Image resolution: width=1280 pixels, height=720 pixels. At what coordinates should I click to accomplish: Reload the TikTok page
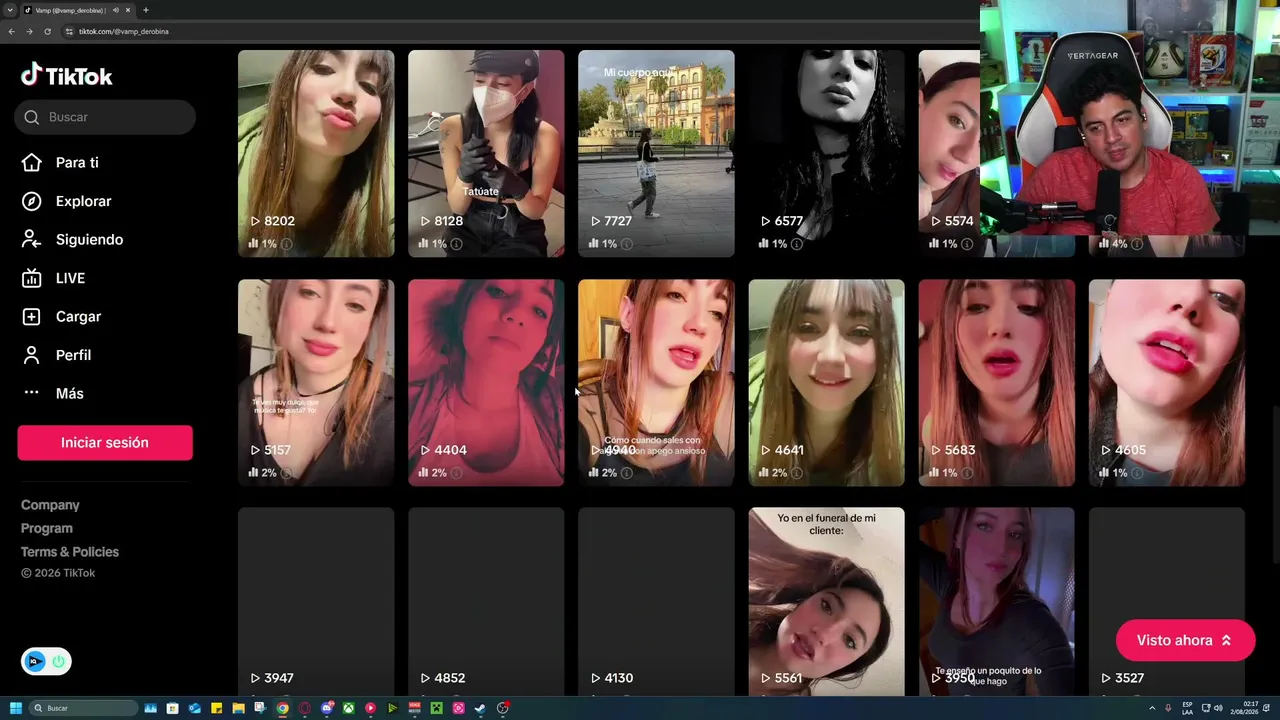[47, 31]
